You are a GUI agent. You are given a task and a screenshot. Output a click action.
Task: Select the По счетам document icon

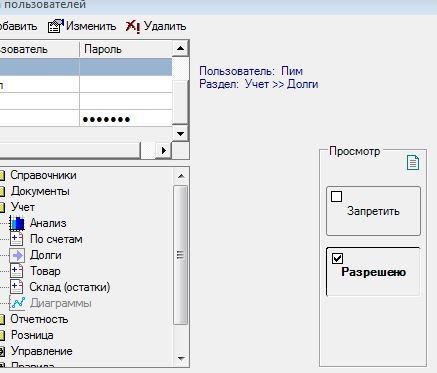(x=17, y=239)
